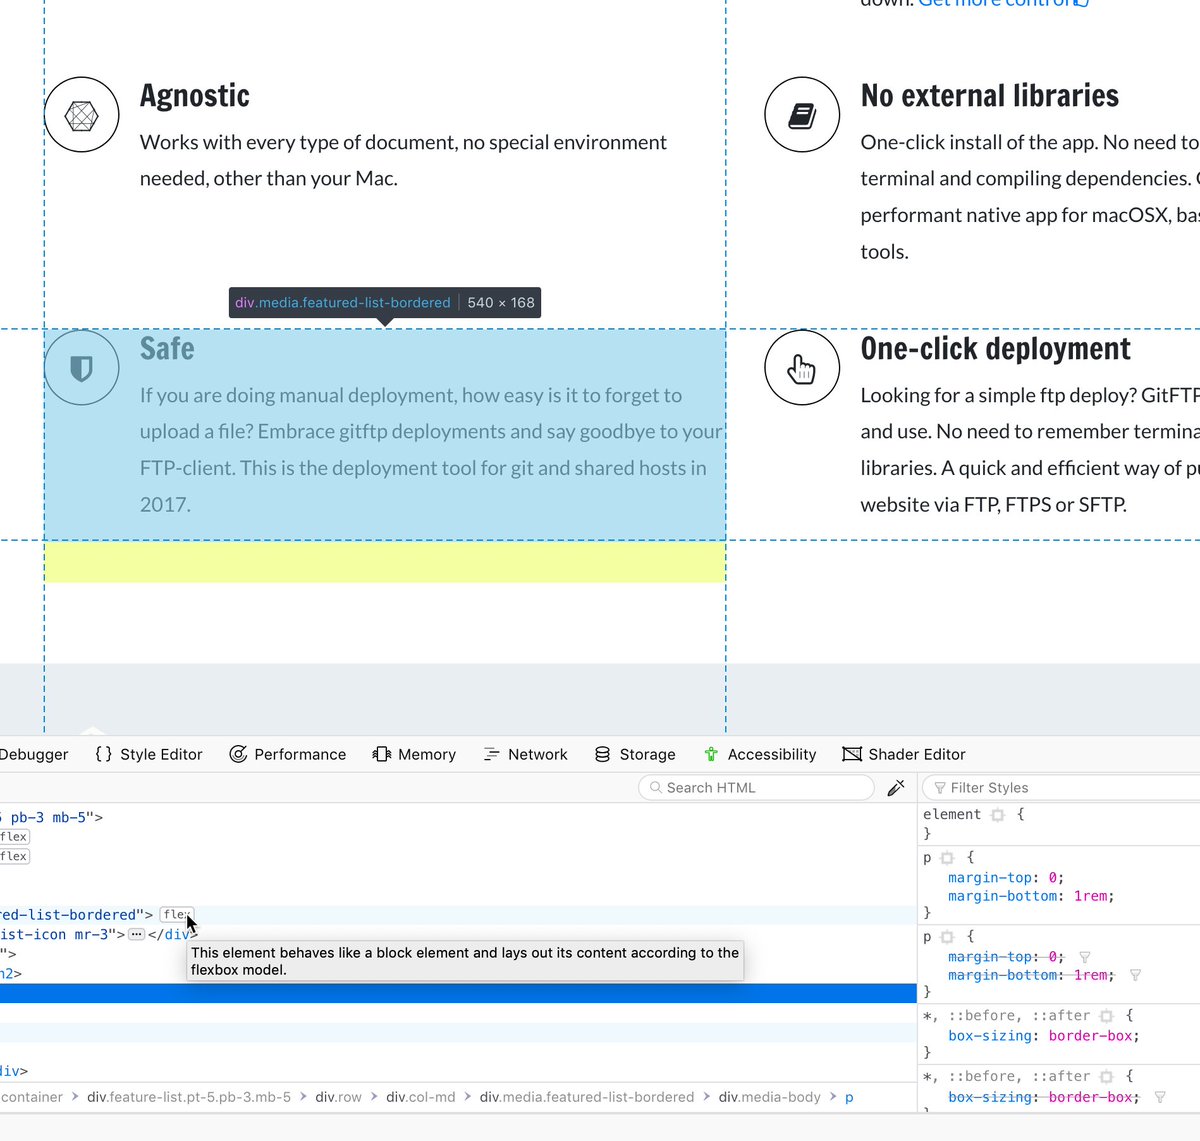The width and height of the screenshot is (1200, 1141).
Task: Click the No external libraries heading
Action: pyautogui.click(x=990, y=96)
